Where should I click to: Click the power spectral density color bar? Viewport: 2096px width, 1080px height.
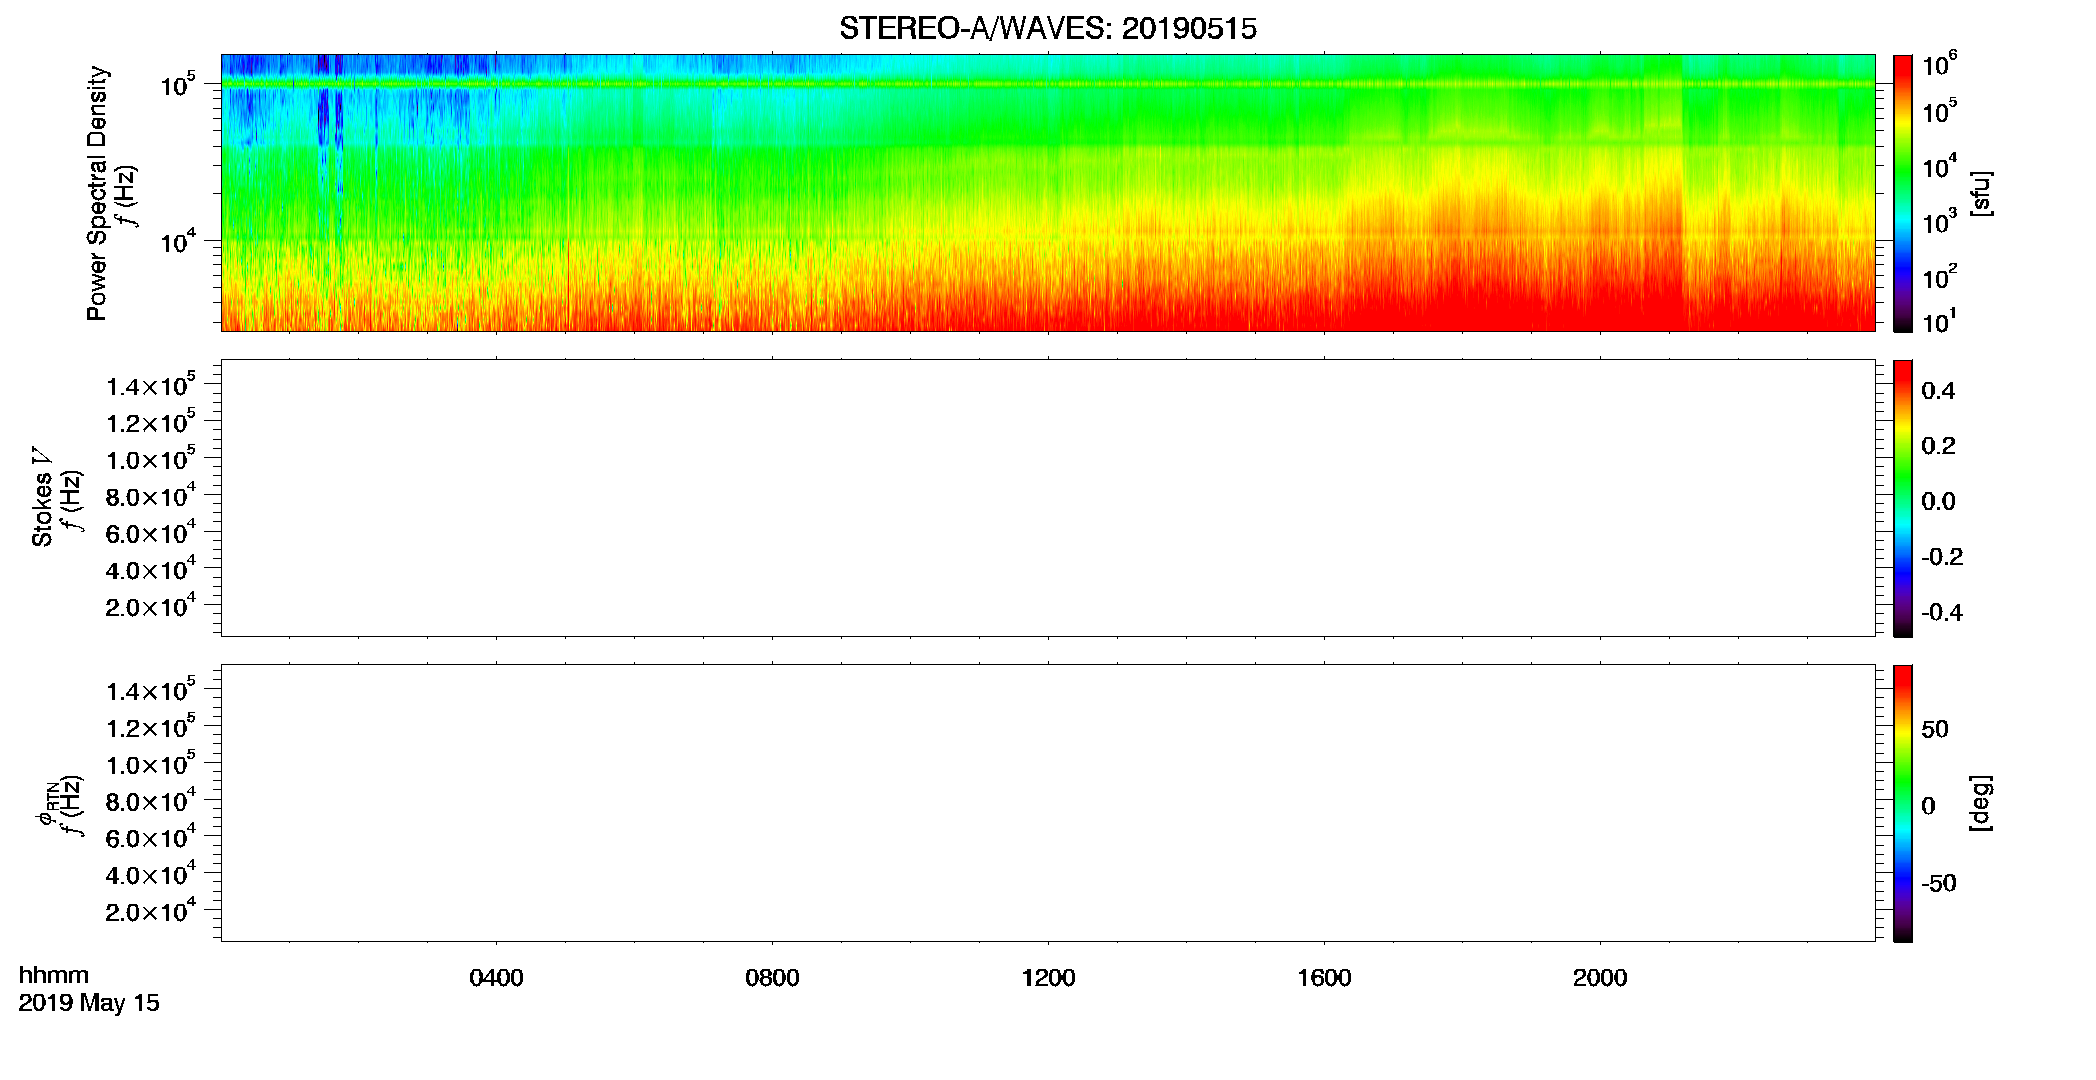click(1903, 193)
